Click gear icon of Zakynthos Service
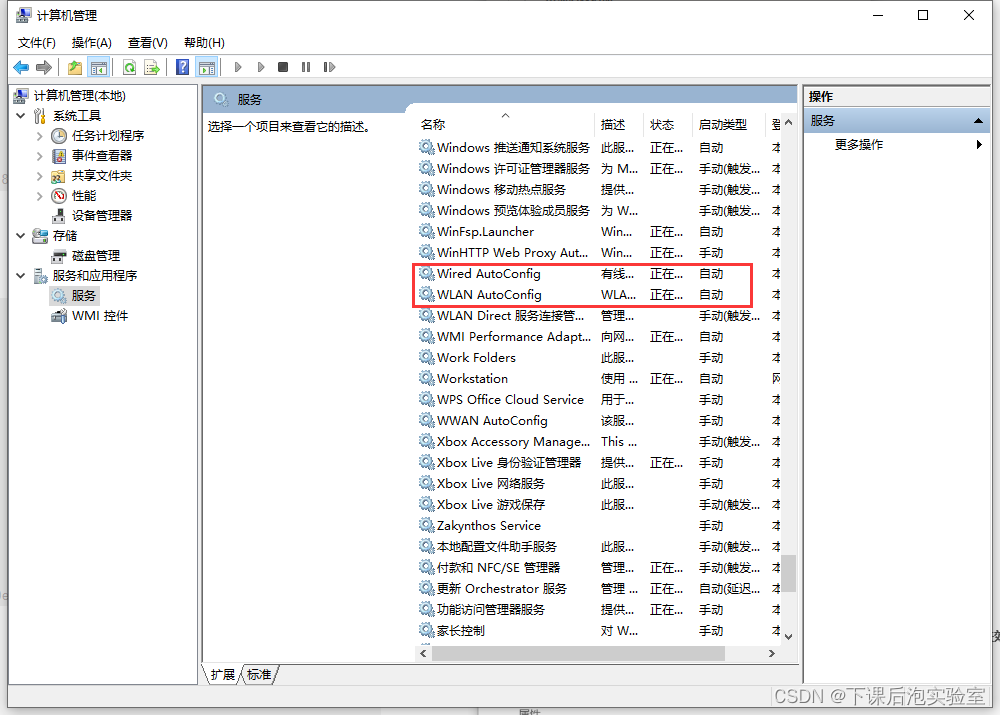This screenshot has width=1000, height=715. 426,526
